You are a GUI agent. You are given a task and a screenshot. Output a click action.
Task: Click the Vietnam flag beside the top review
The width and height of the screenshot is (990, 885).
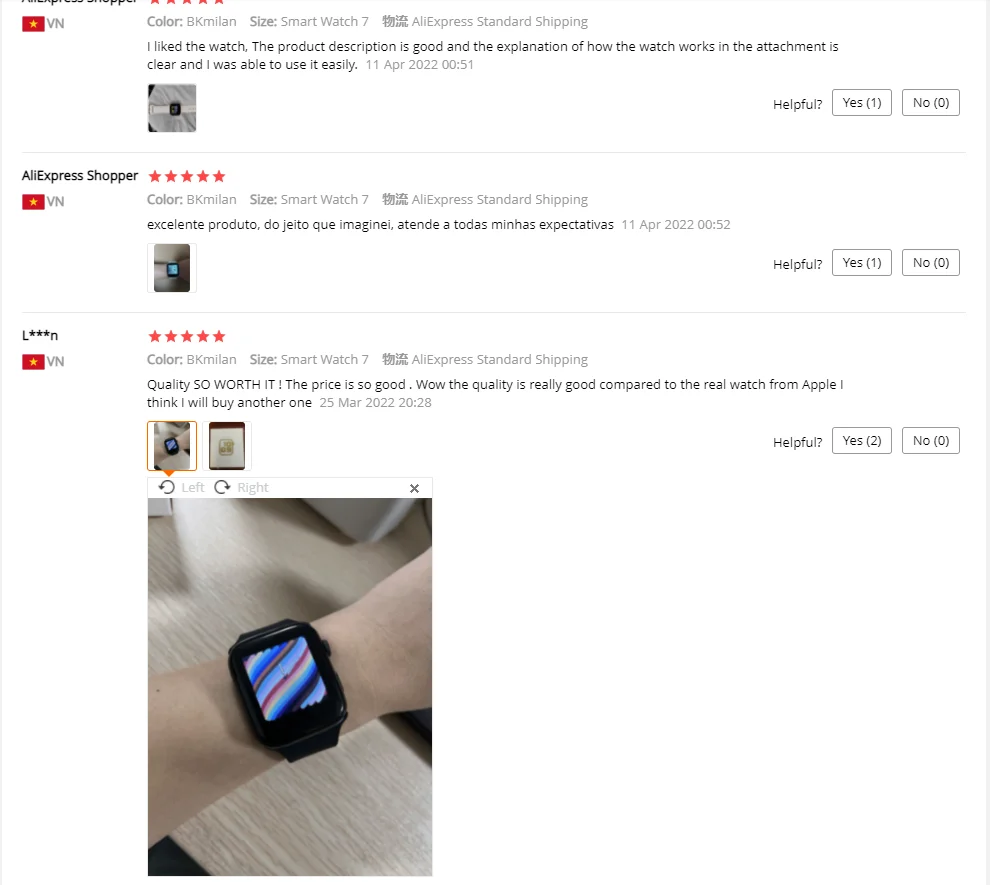pos(33,24)
